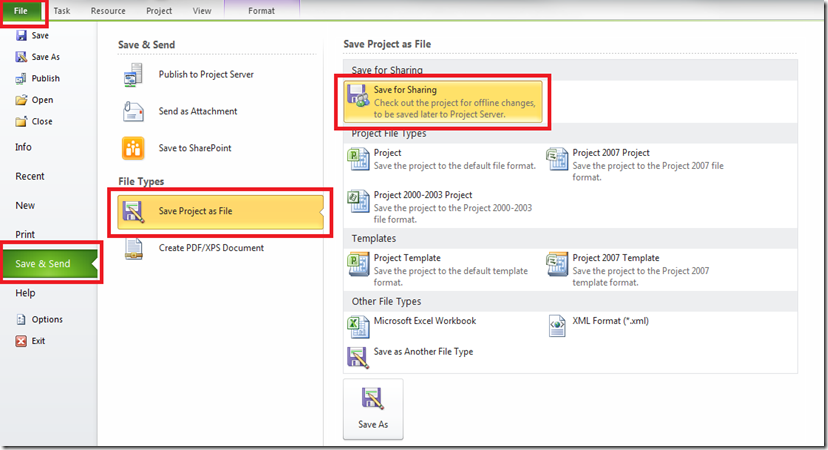Image resolution: width=828 pixels, height=450 pixels.
Task: Open the Print backstage page
Action: pos(25,235)
